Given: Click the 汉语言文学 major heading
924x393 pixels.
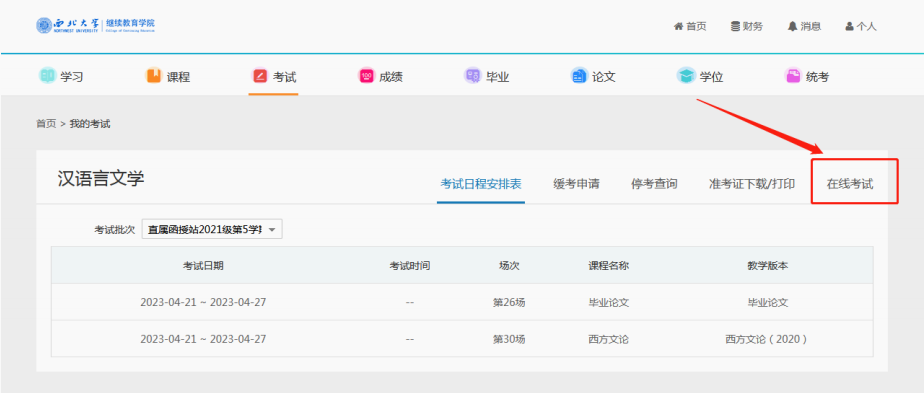Looking at the screenshot, I should pos(101,179).
